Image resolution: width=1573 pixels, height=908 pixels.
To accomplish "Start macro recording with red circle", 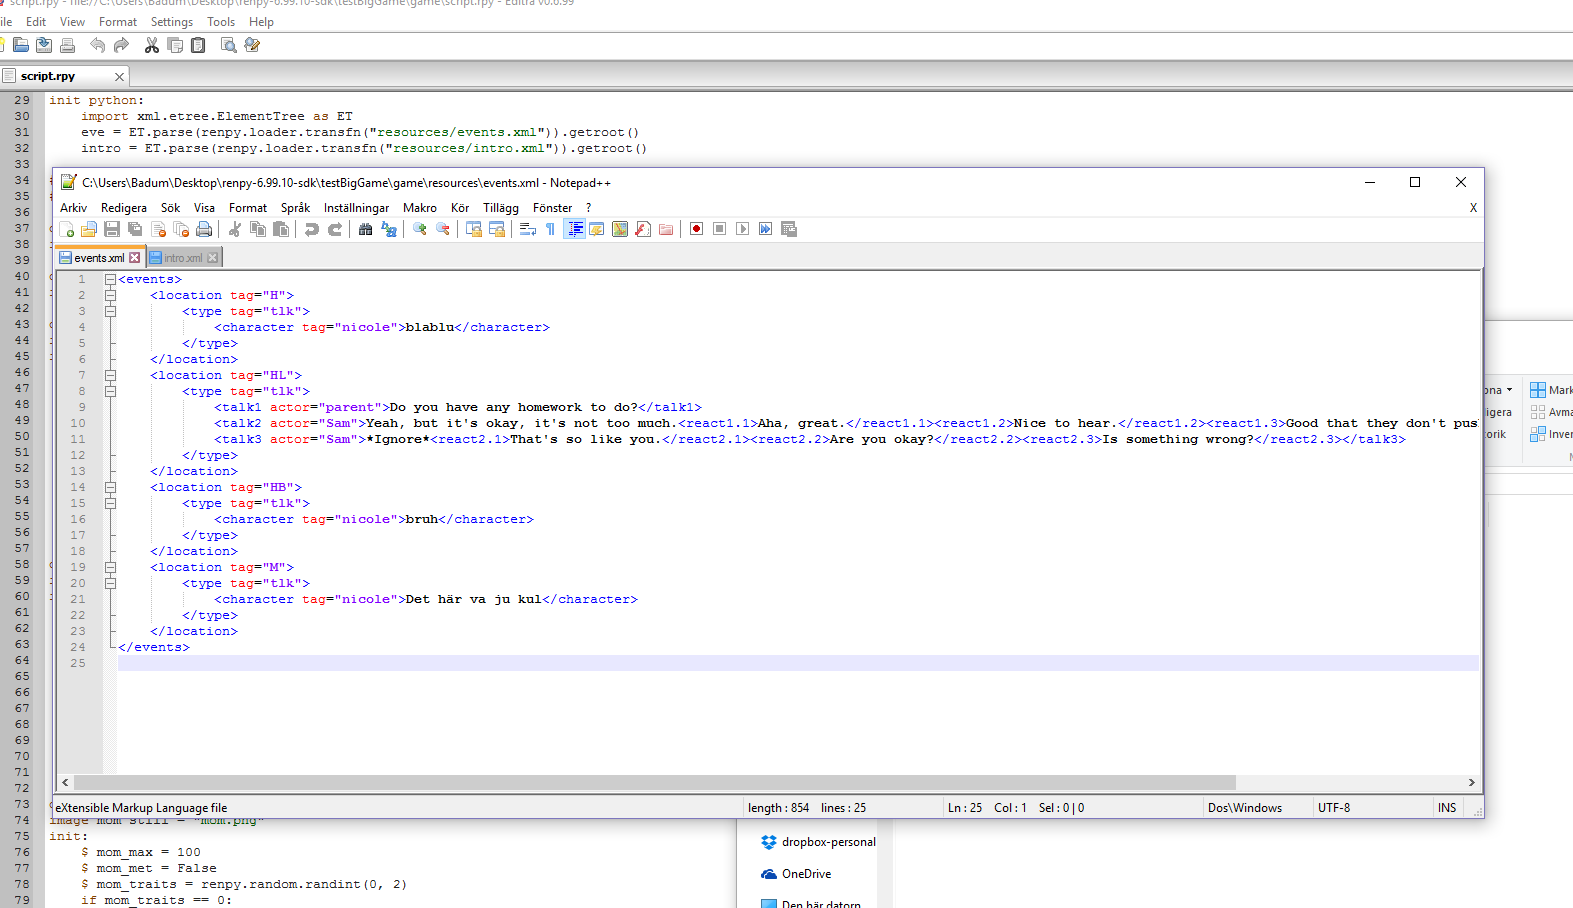I will (x=697, y=229).
